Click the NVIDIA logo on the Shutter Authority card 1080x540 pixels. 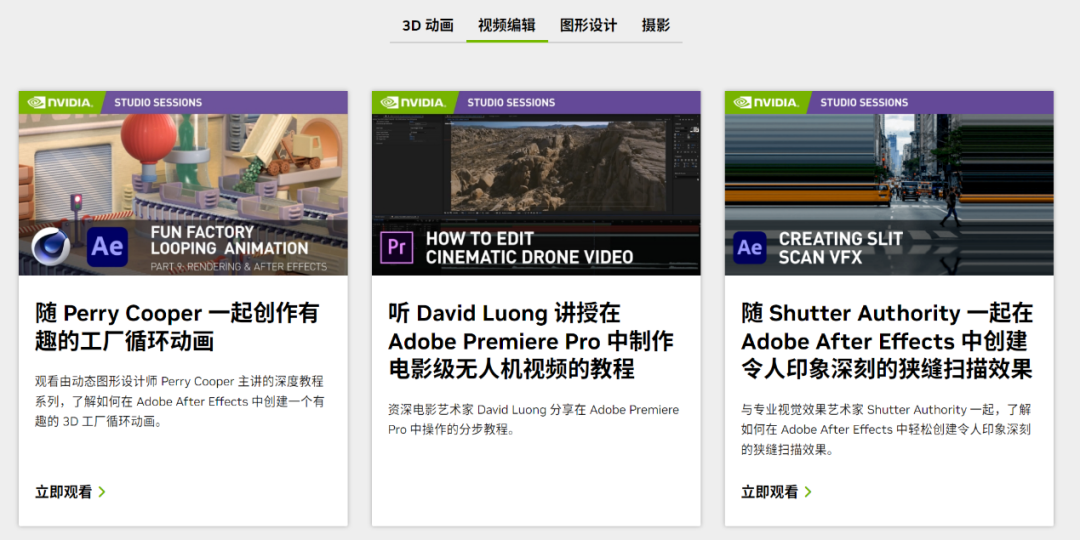click(x=765, y=103)
